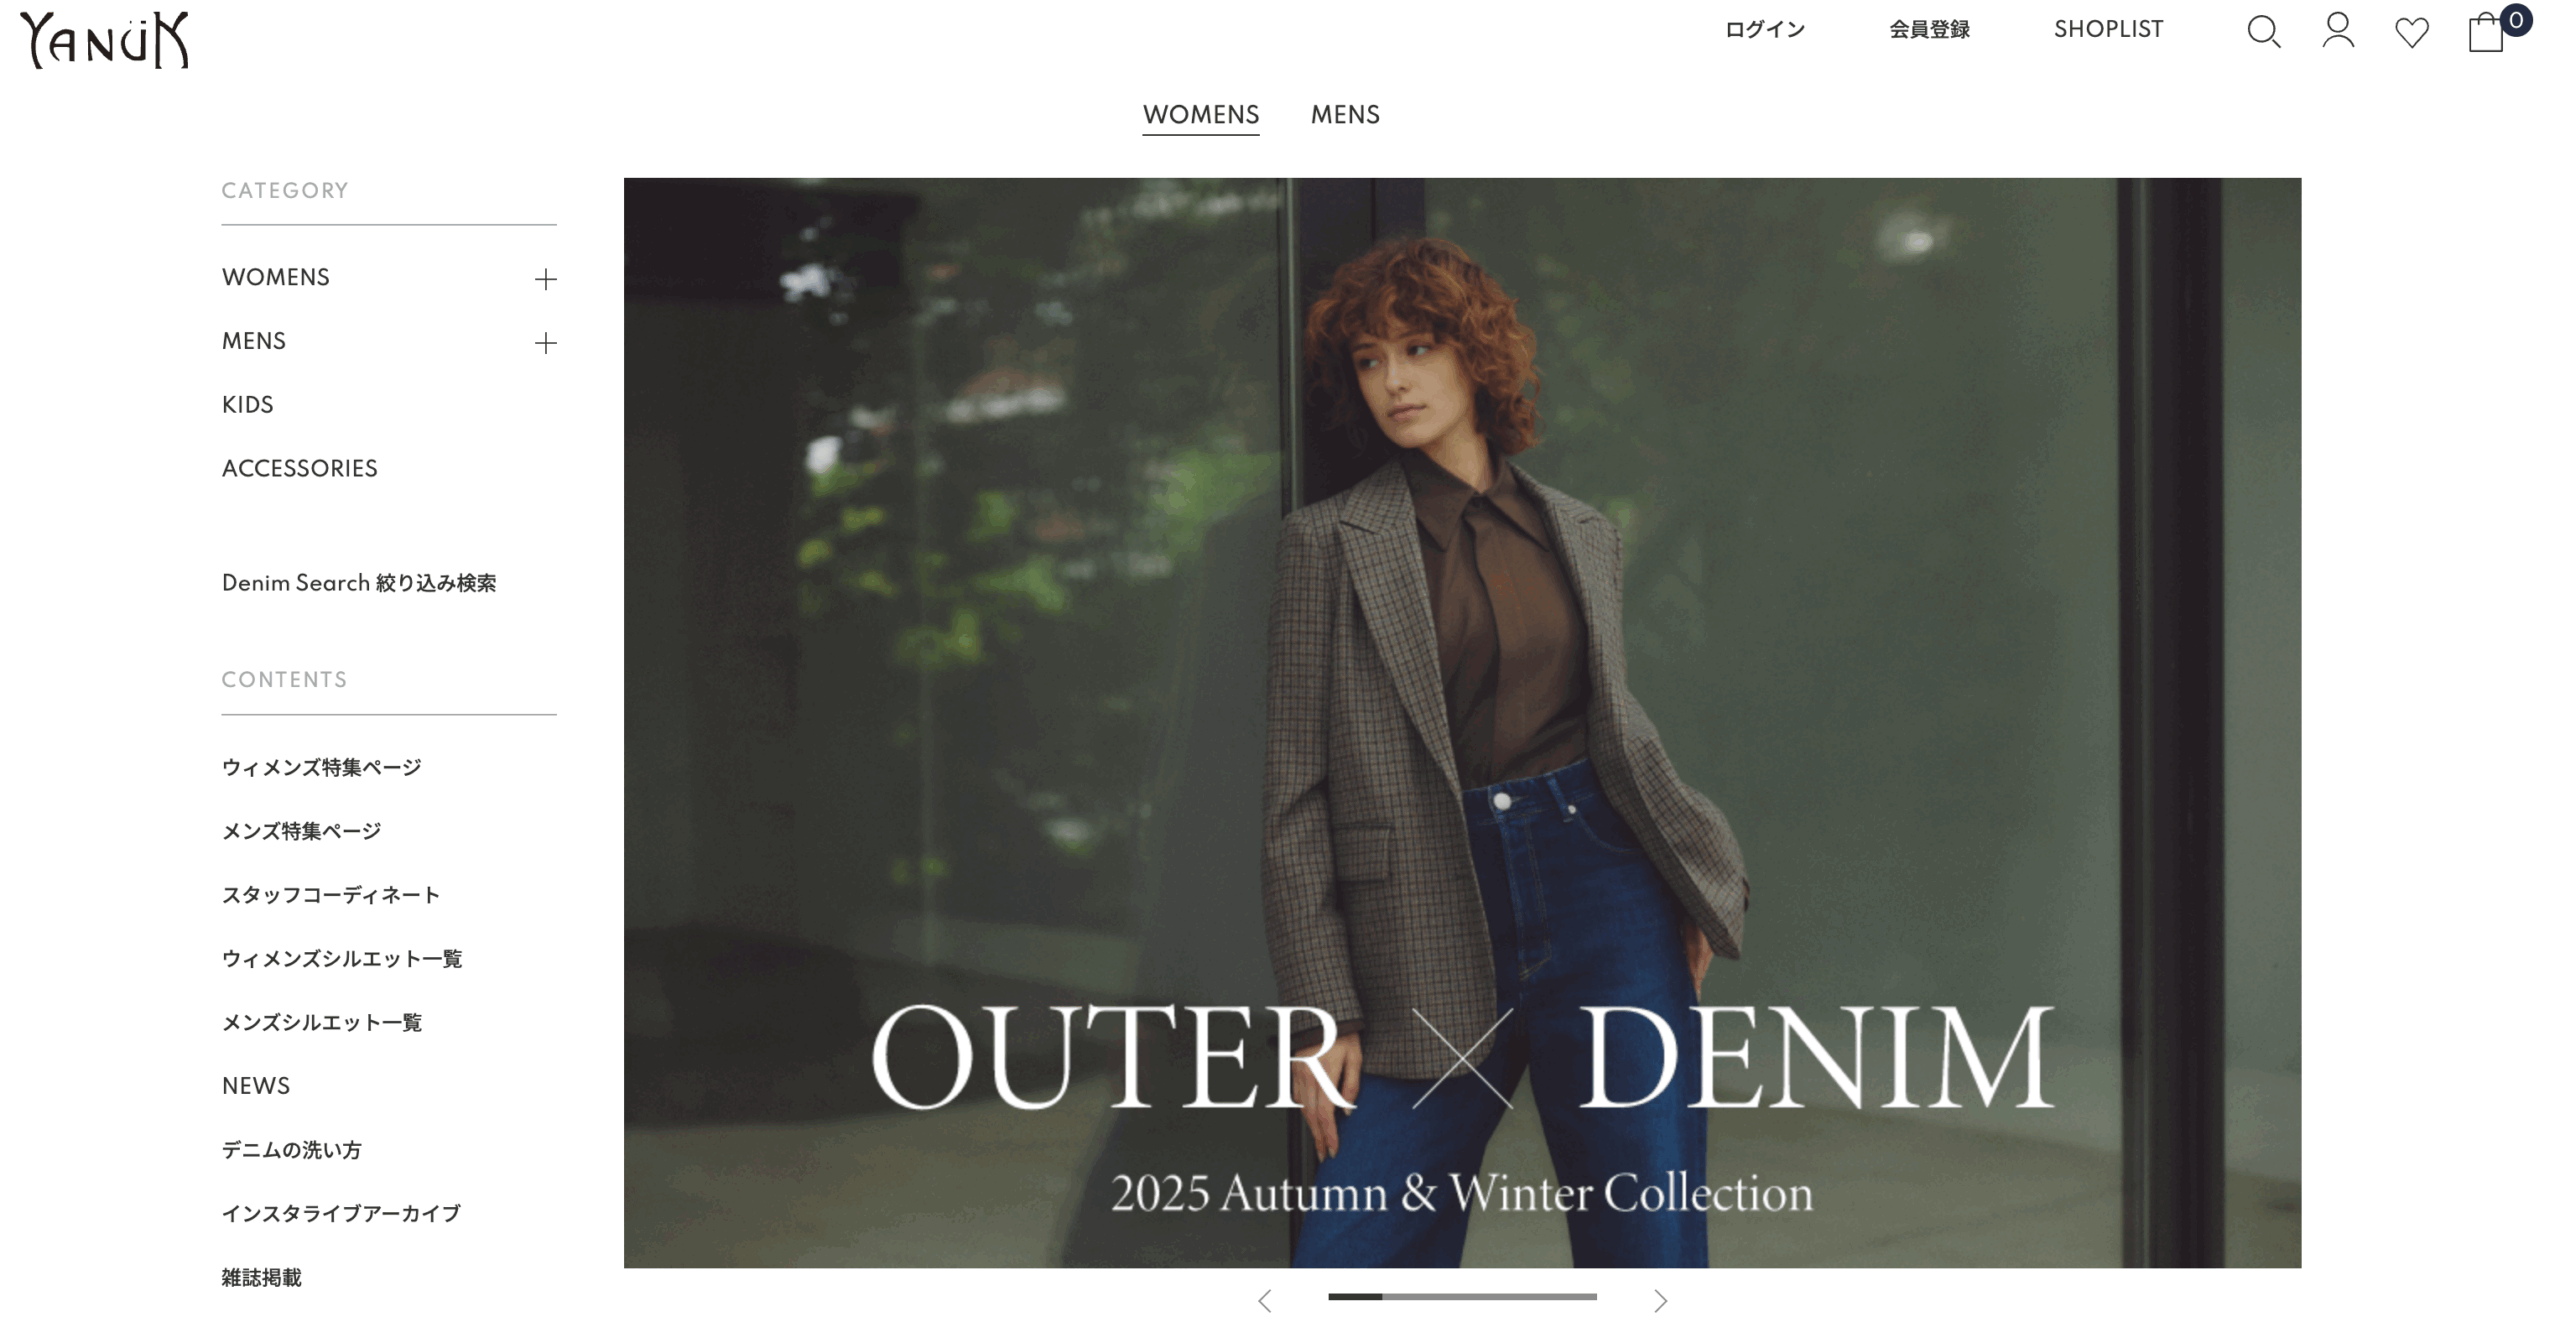Open KIDS category in sidebar
Viewport: 2560px width, 1317px height.
pyautogui.click(x=247, y=404)
